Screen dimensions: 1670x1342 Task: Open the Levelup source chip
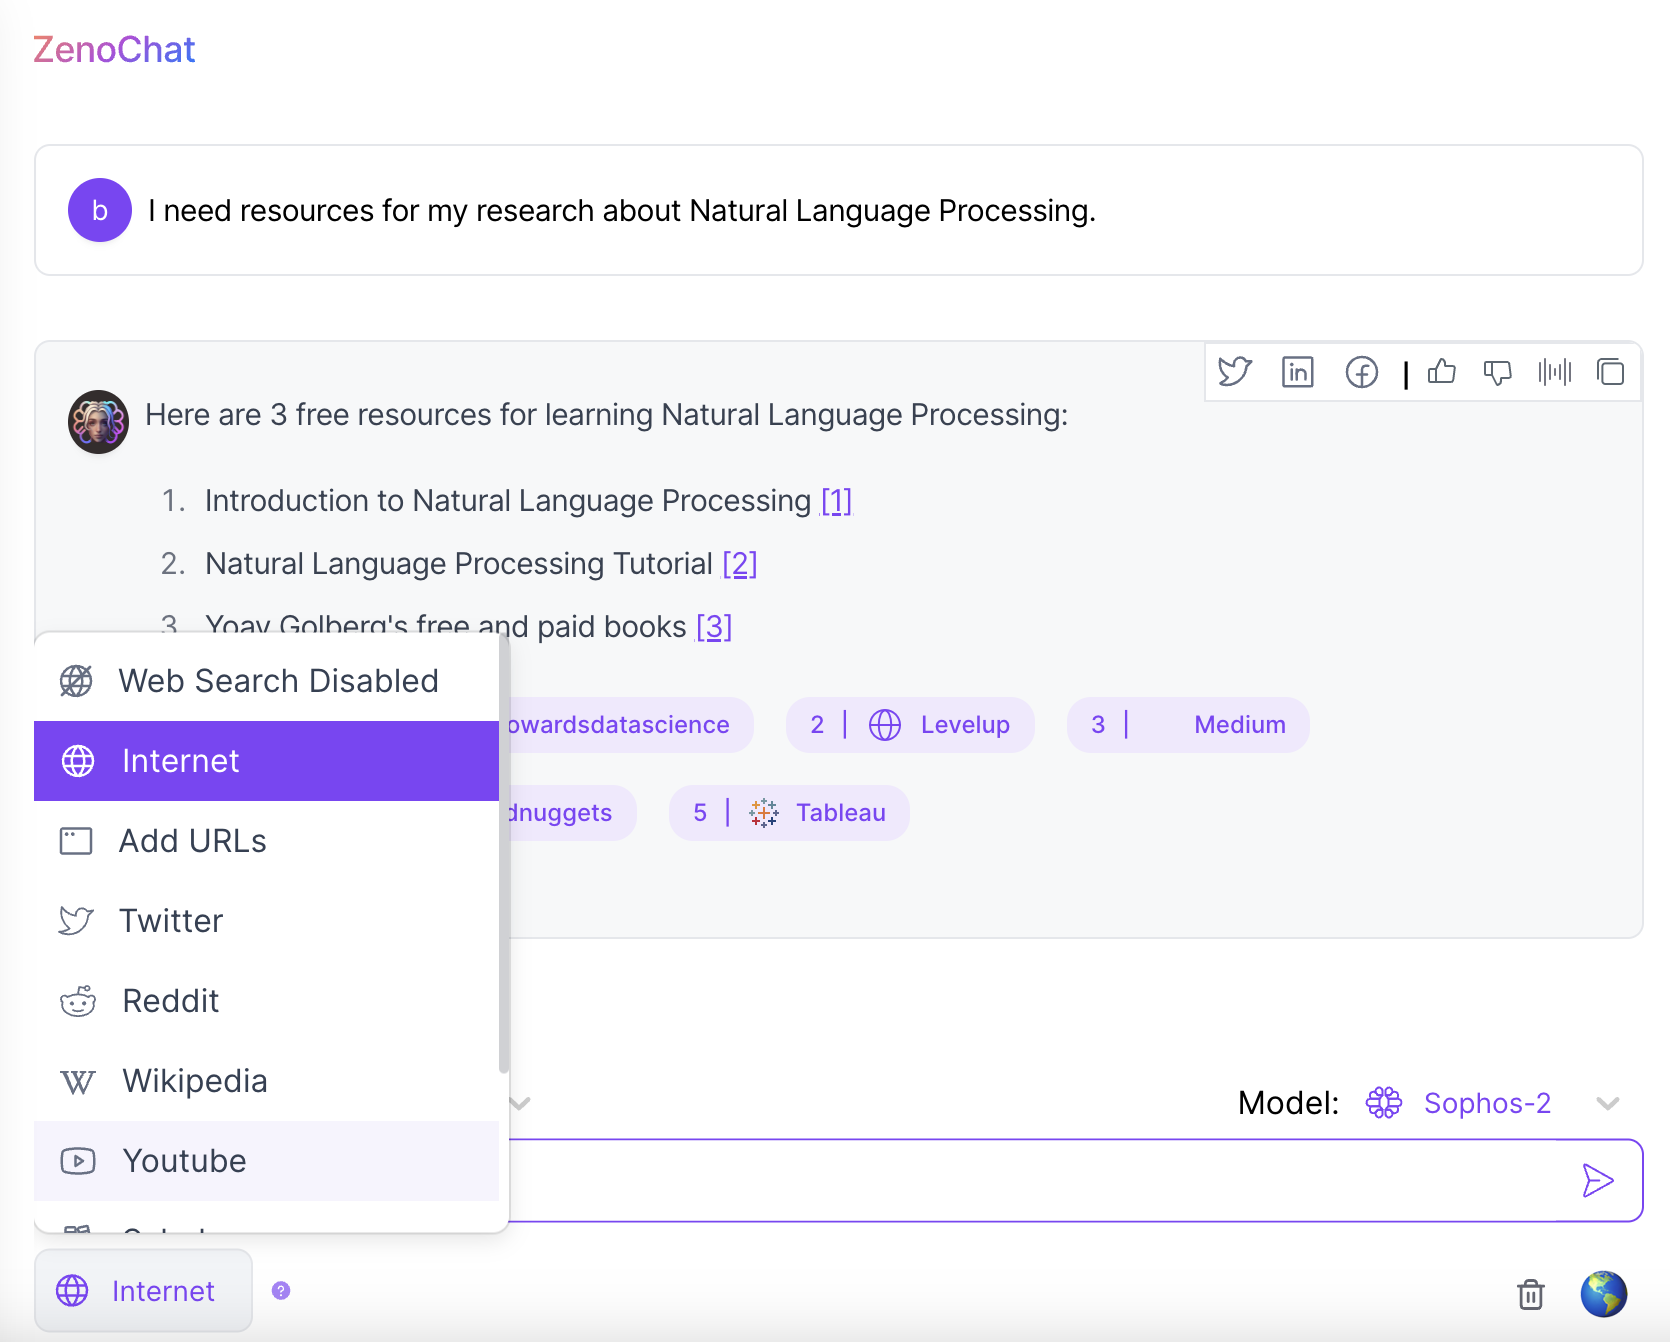[910, 725]
